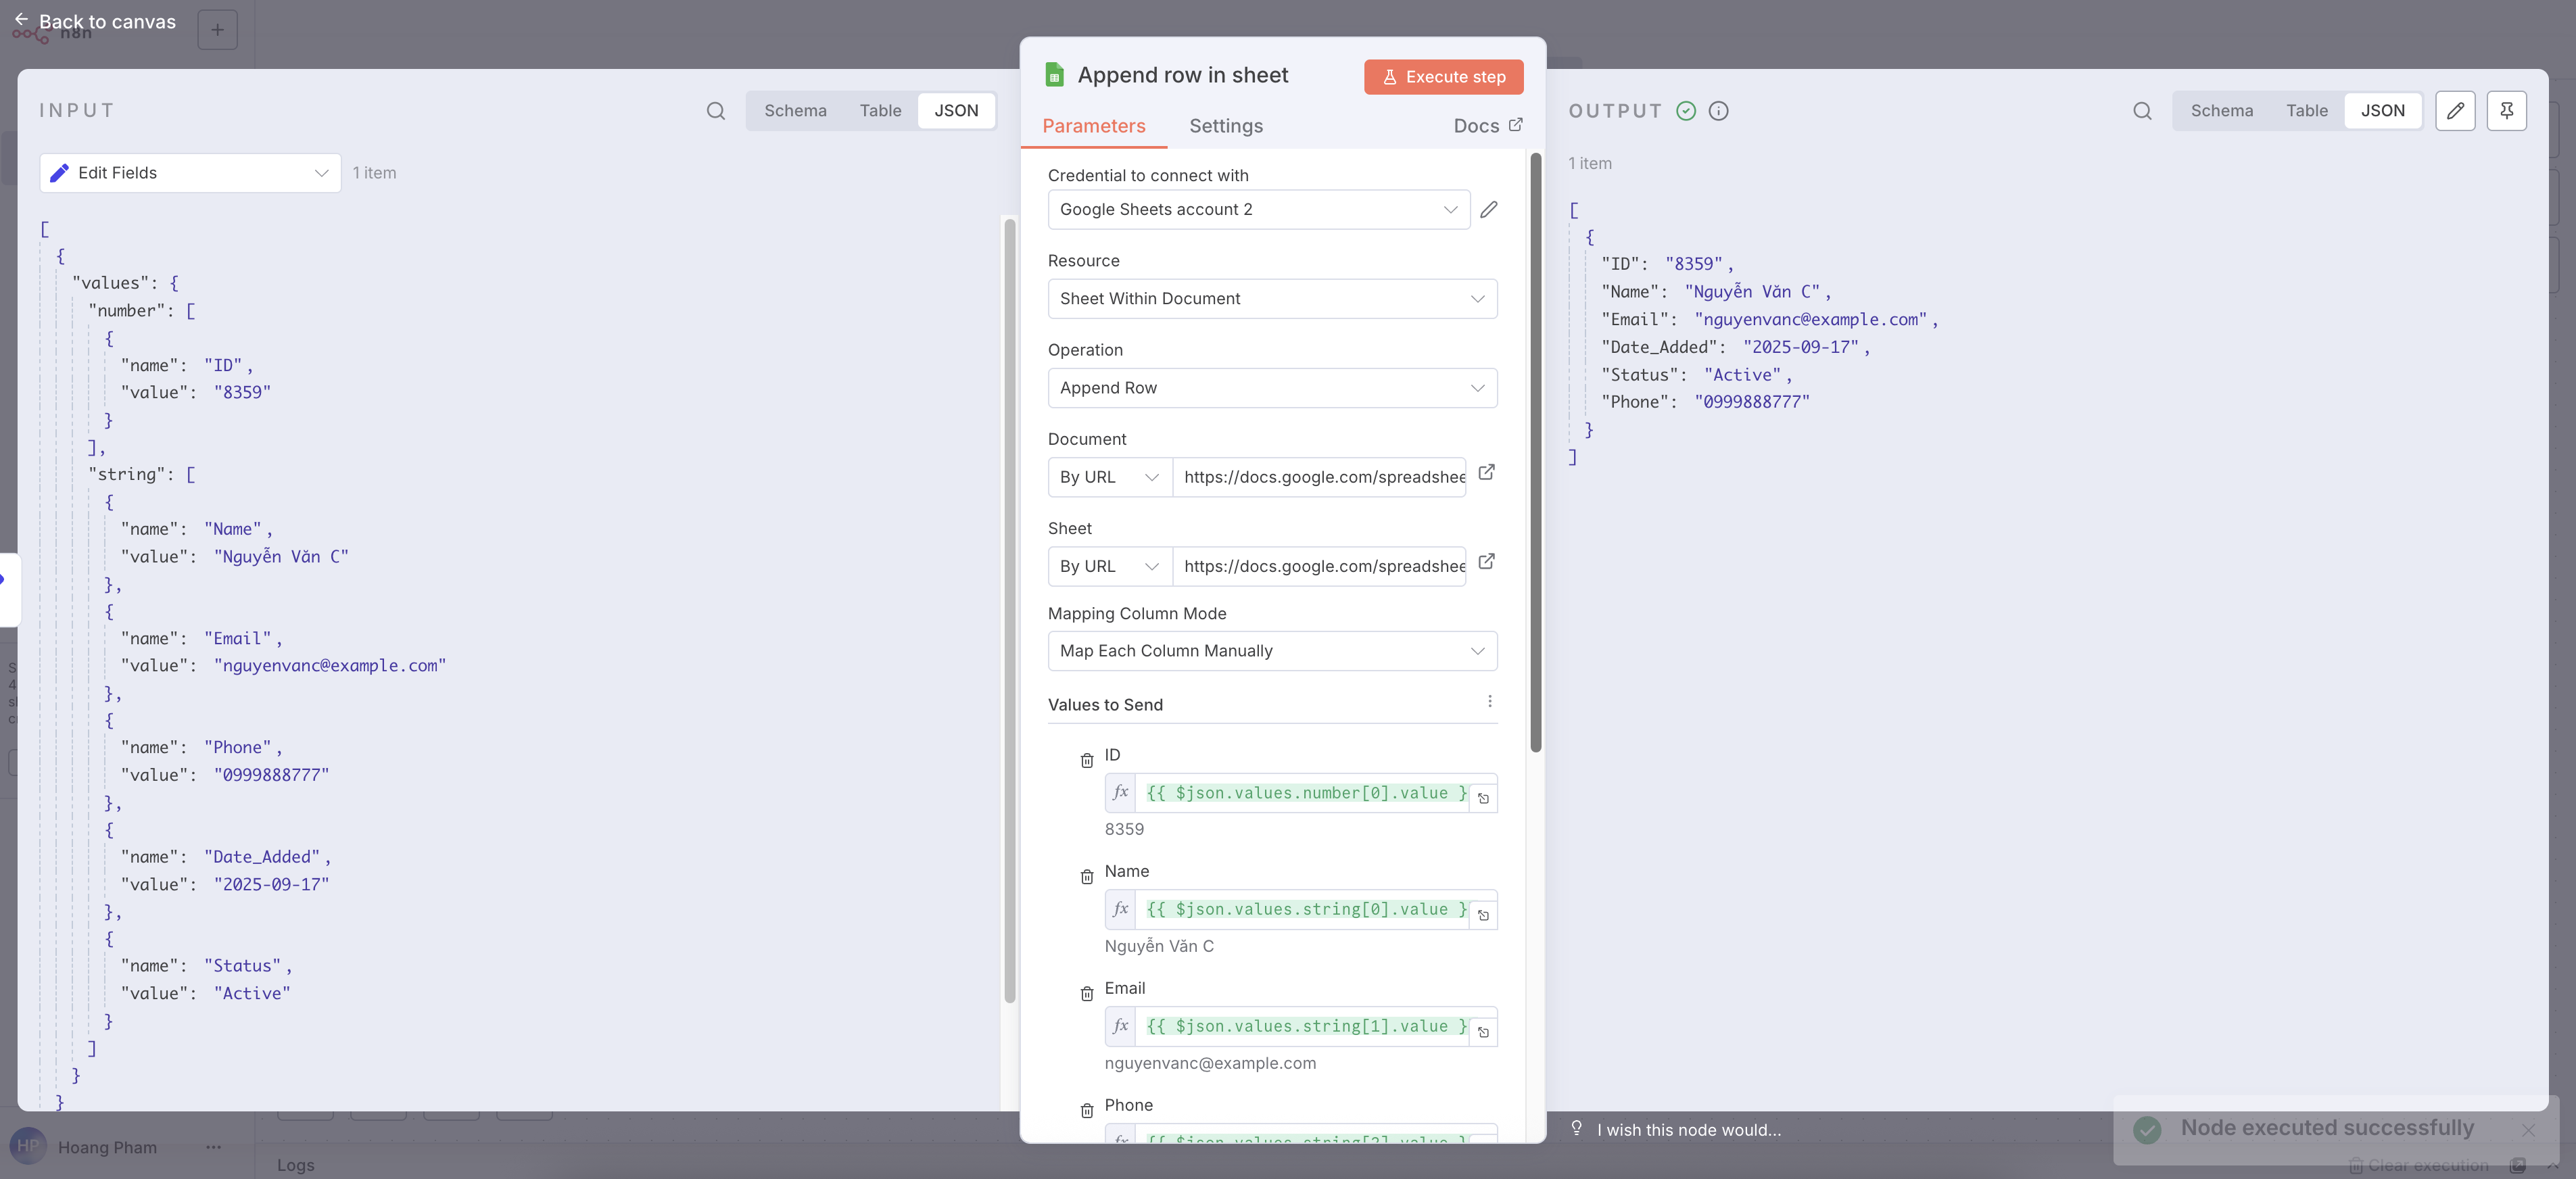
Task: Open the Resource dropdown
Action: point(1272,298)
